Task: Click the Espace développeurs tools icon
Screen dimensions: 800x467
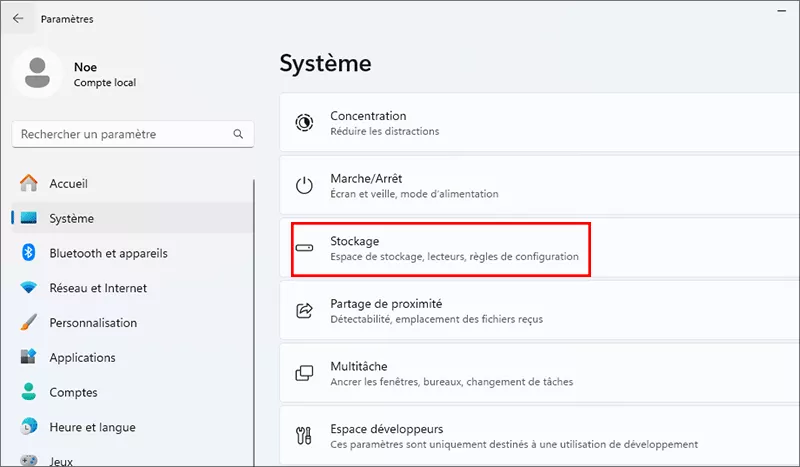Action: click(304, 436)
